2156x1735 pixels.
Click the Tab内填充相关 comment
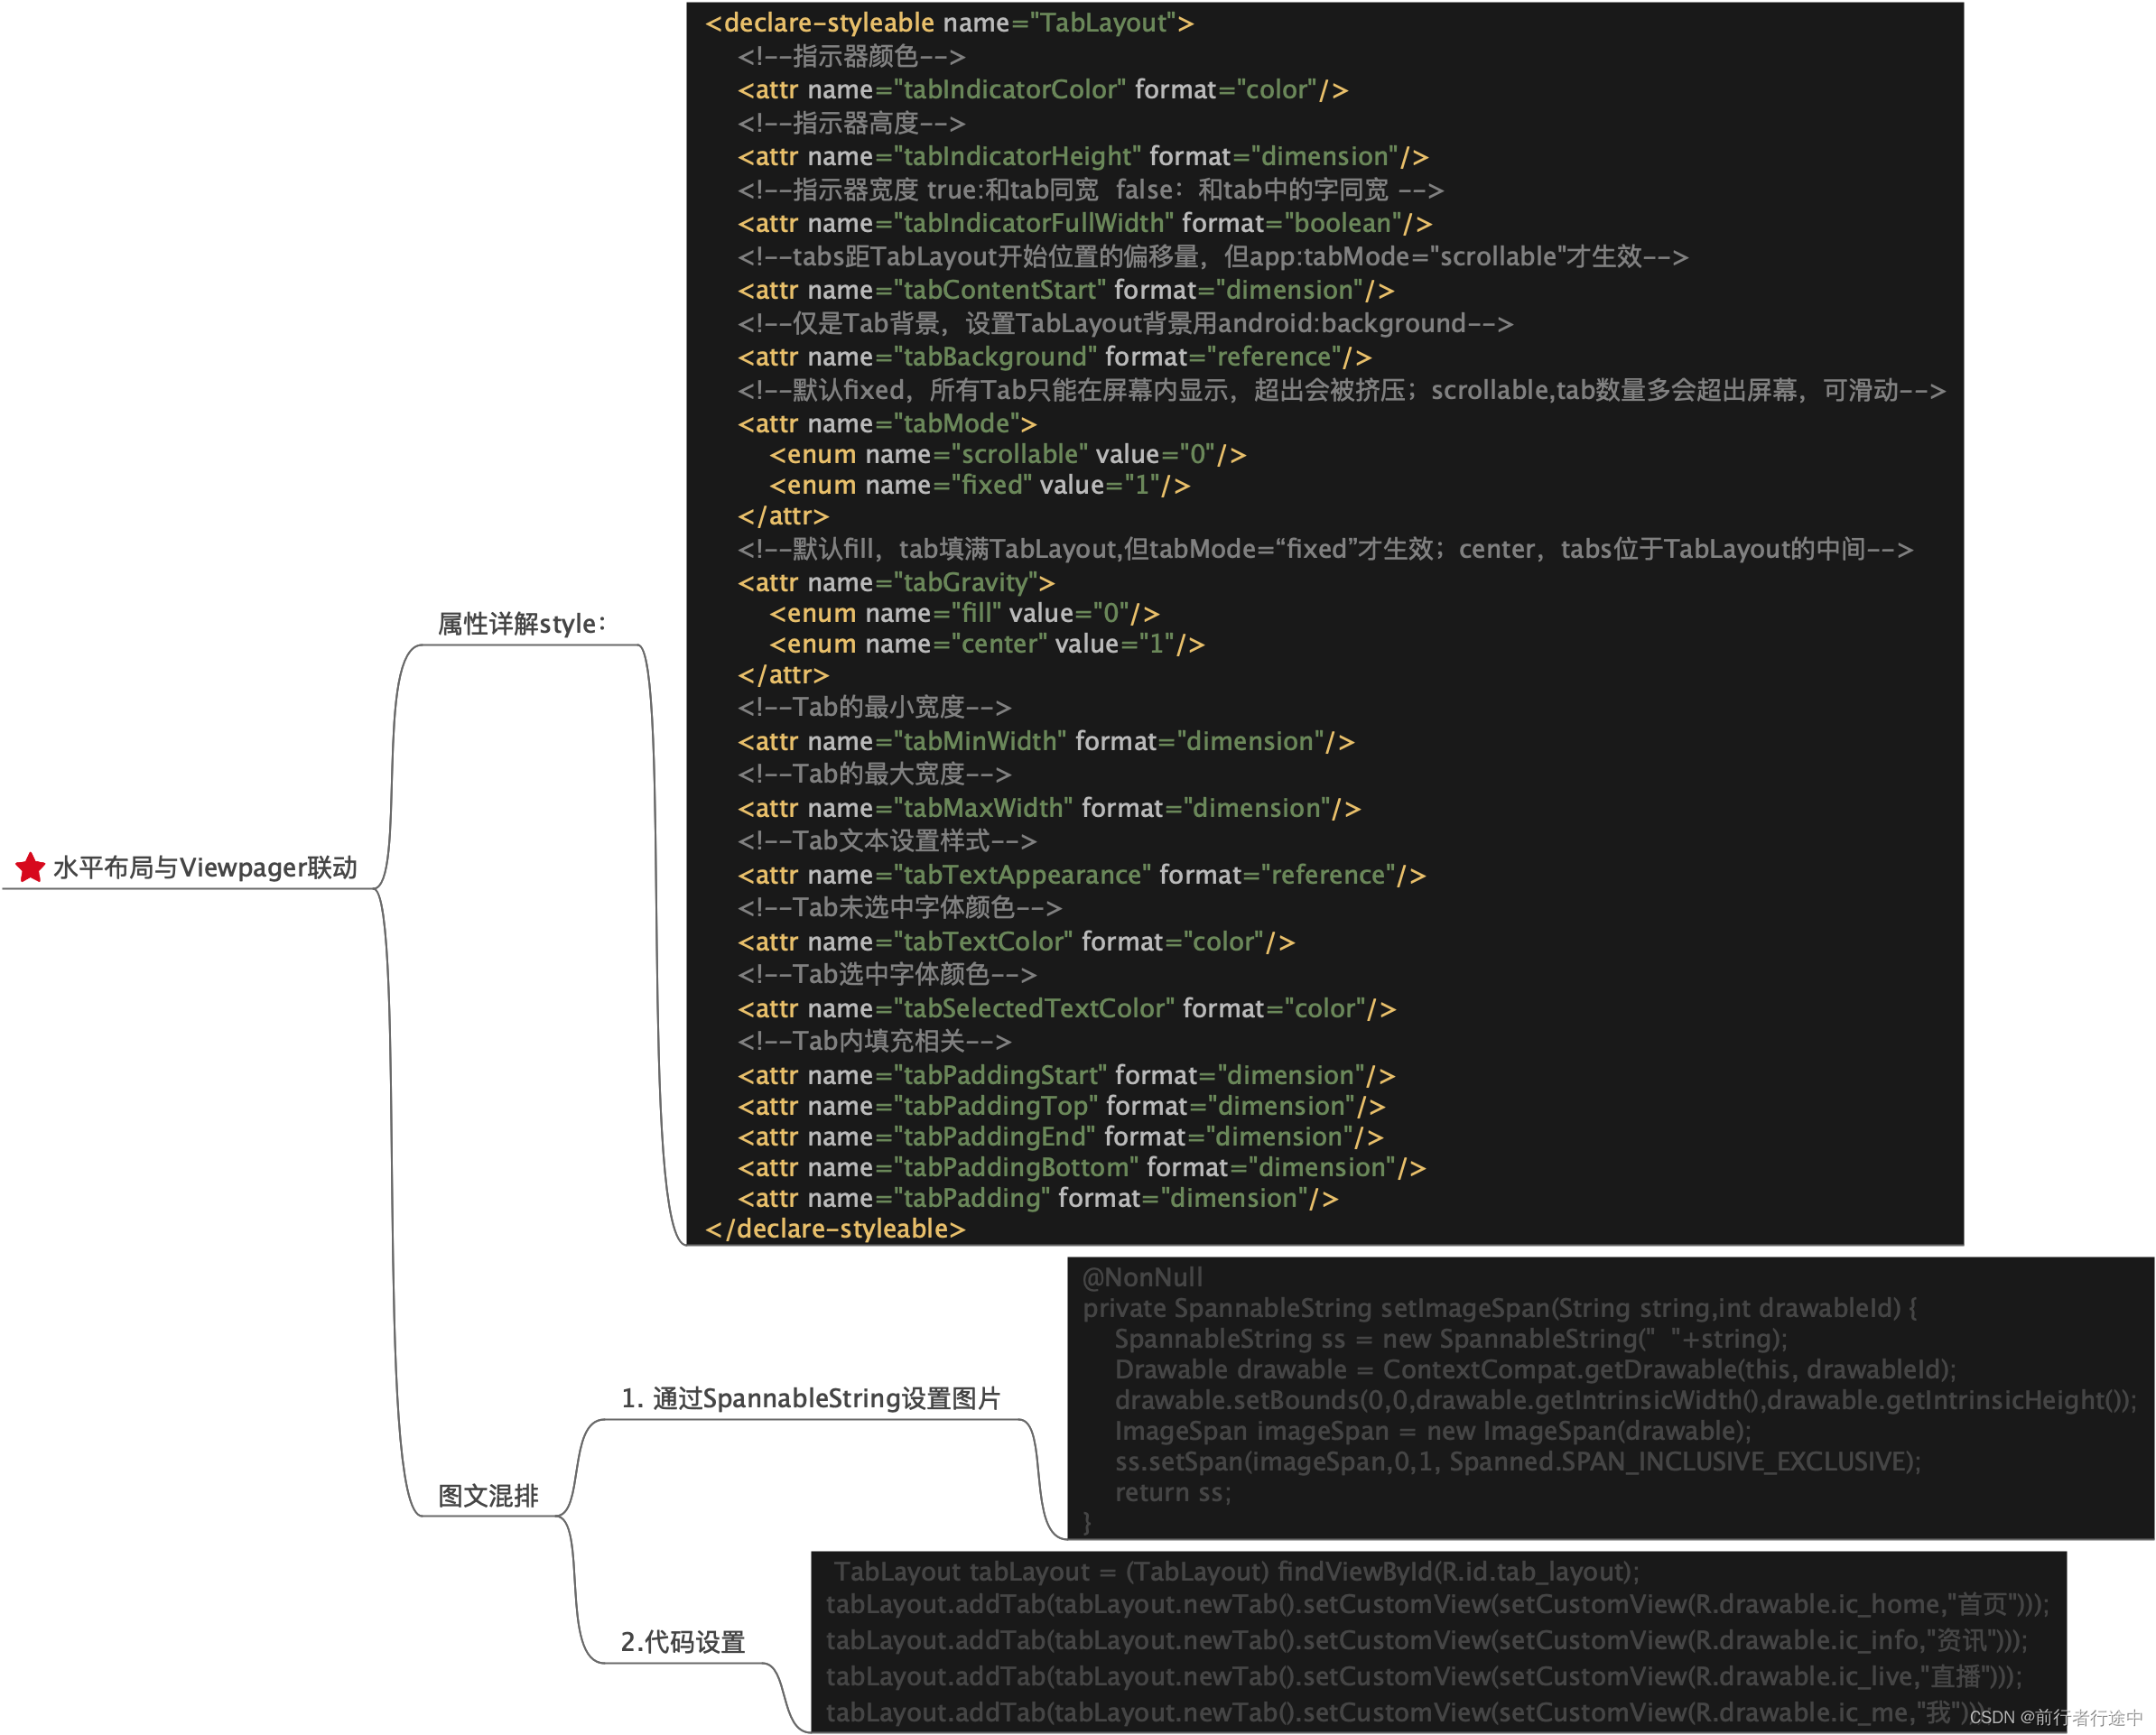874,1043
